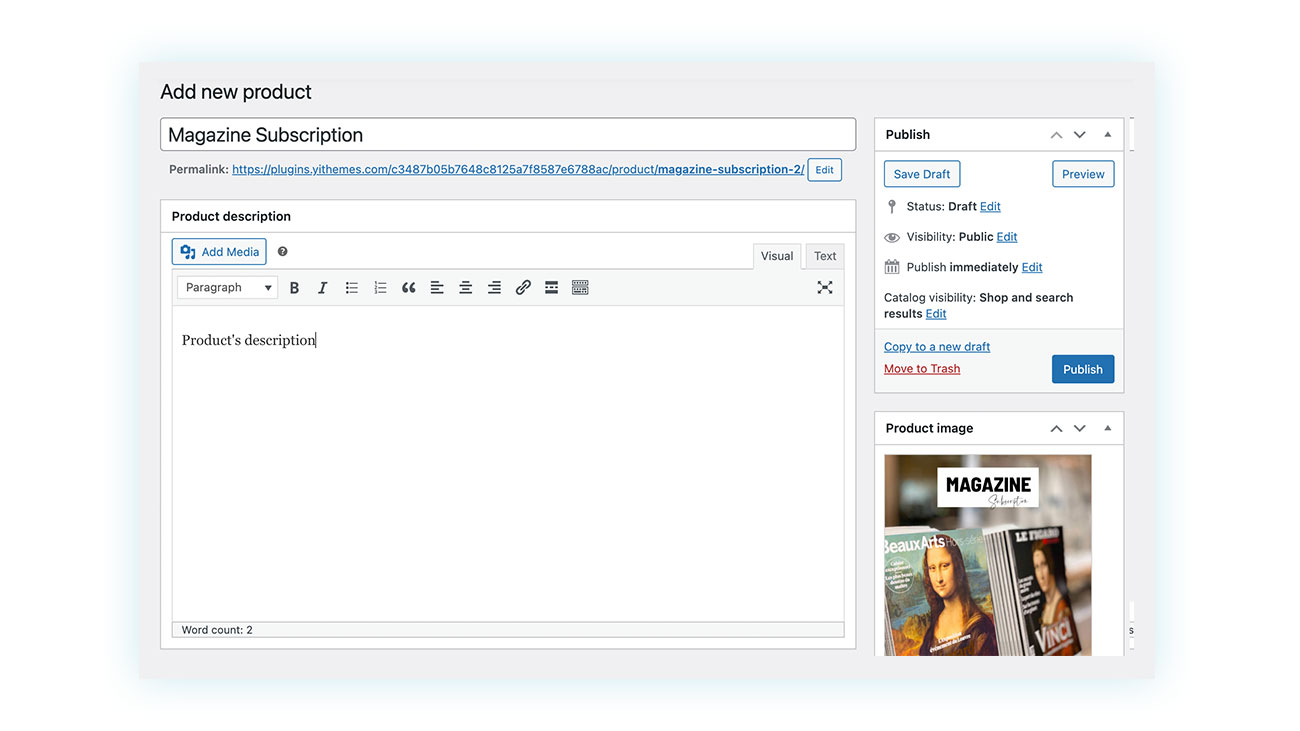The image size is (1300, 731).
Task: Open product Preview
Action: [x=1083, y=174]
